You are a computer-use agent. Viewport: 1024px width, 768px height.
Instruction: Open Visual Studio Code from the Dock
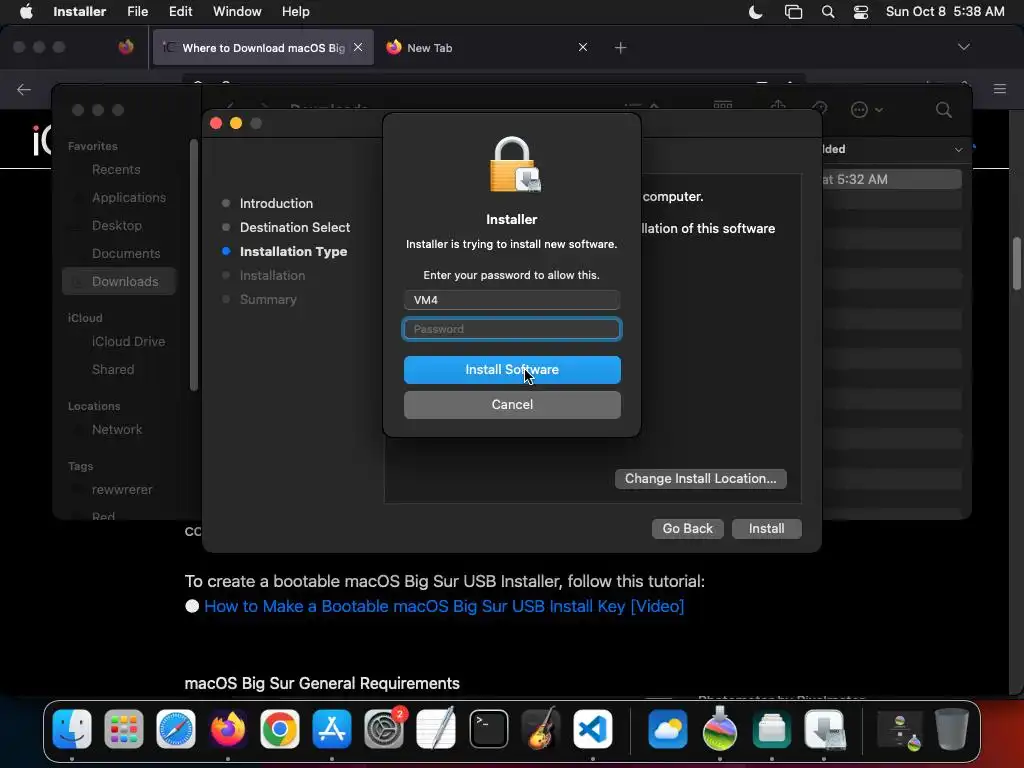[592, 729]
